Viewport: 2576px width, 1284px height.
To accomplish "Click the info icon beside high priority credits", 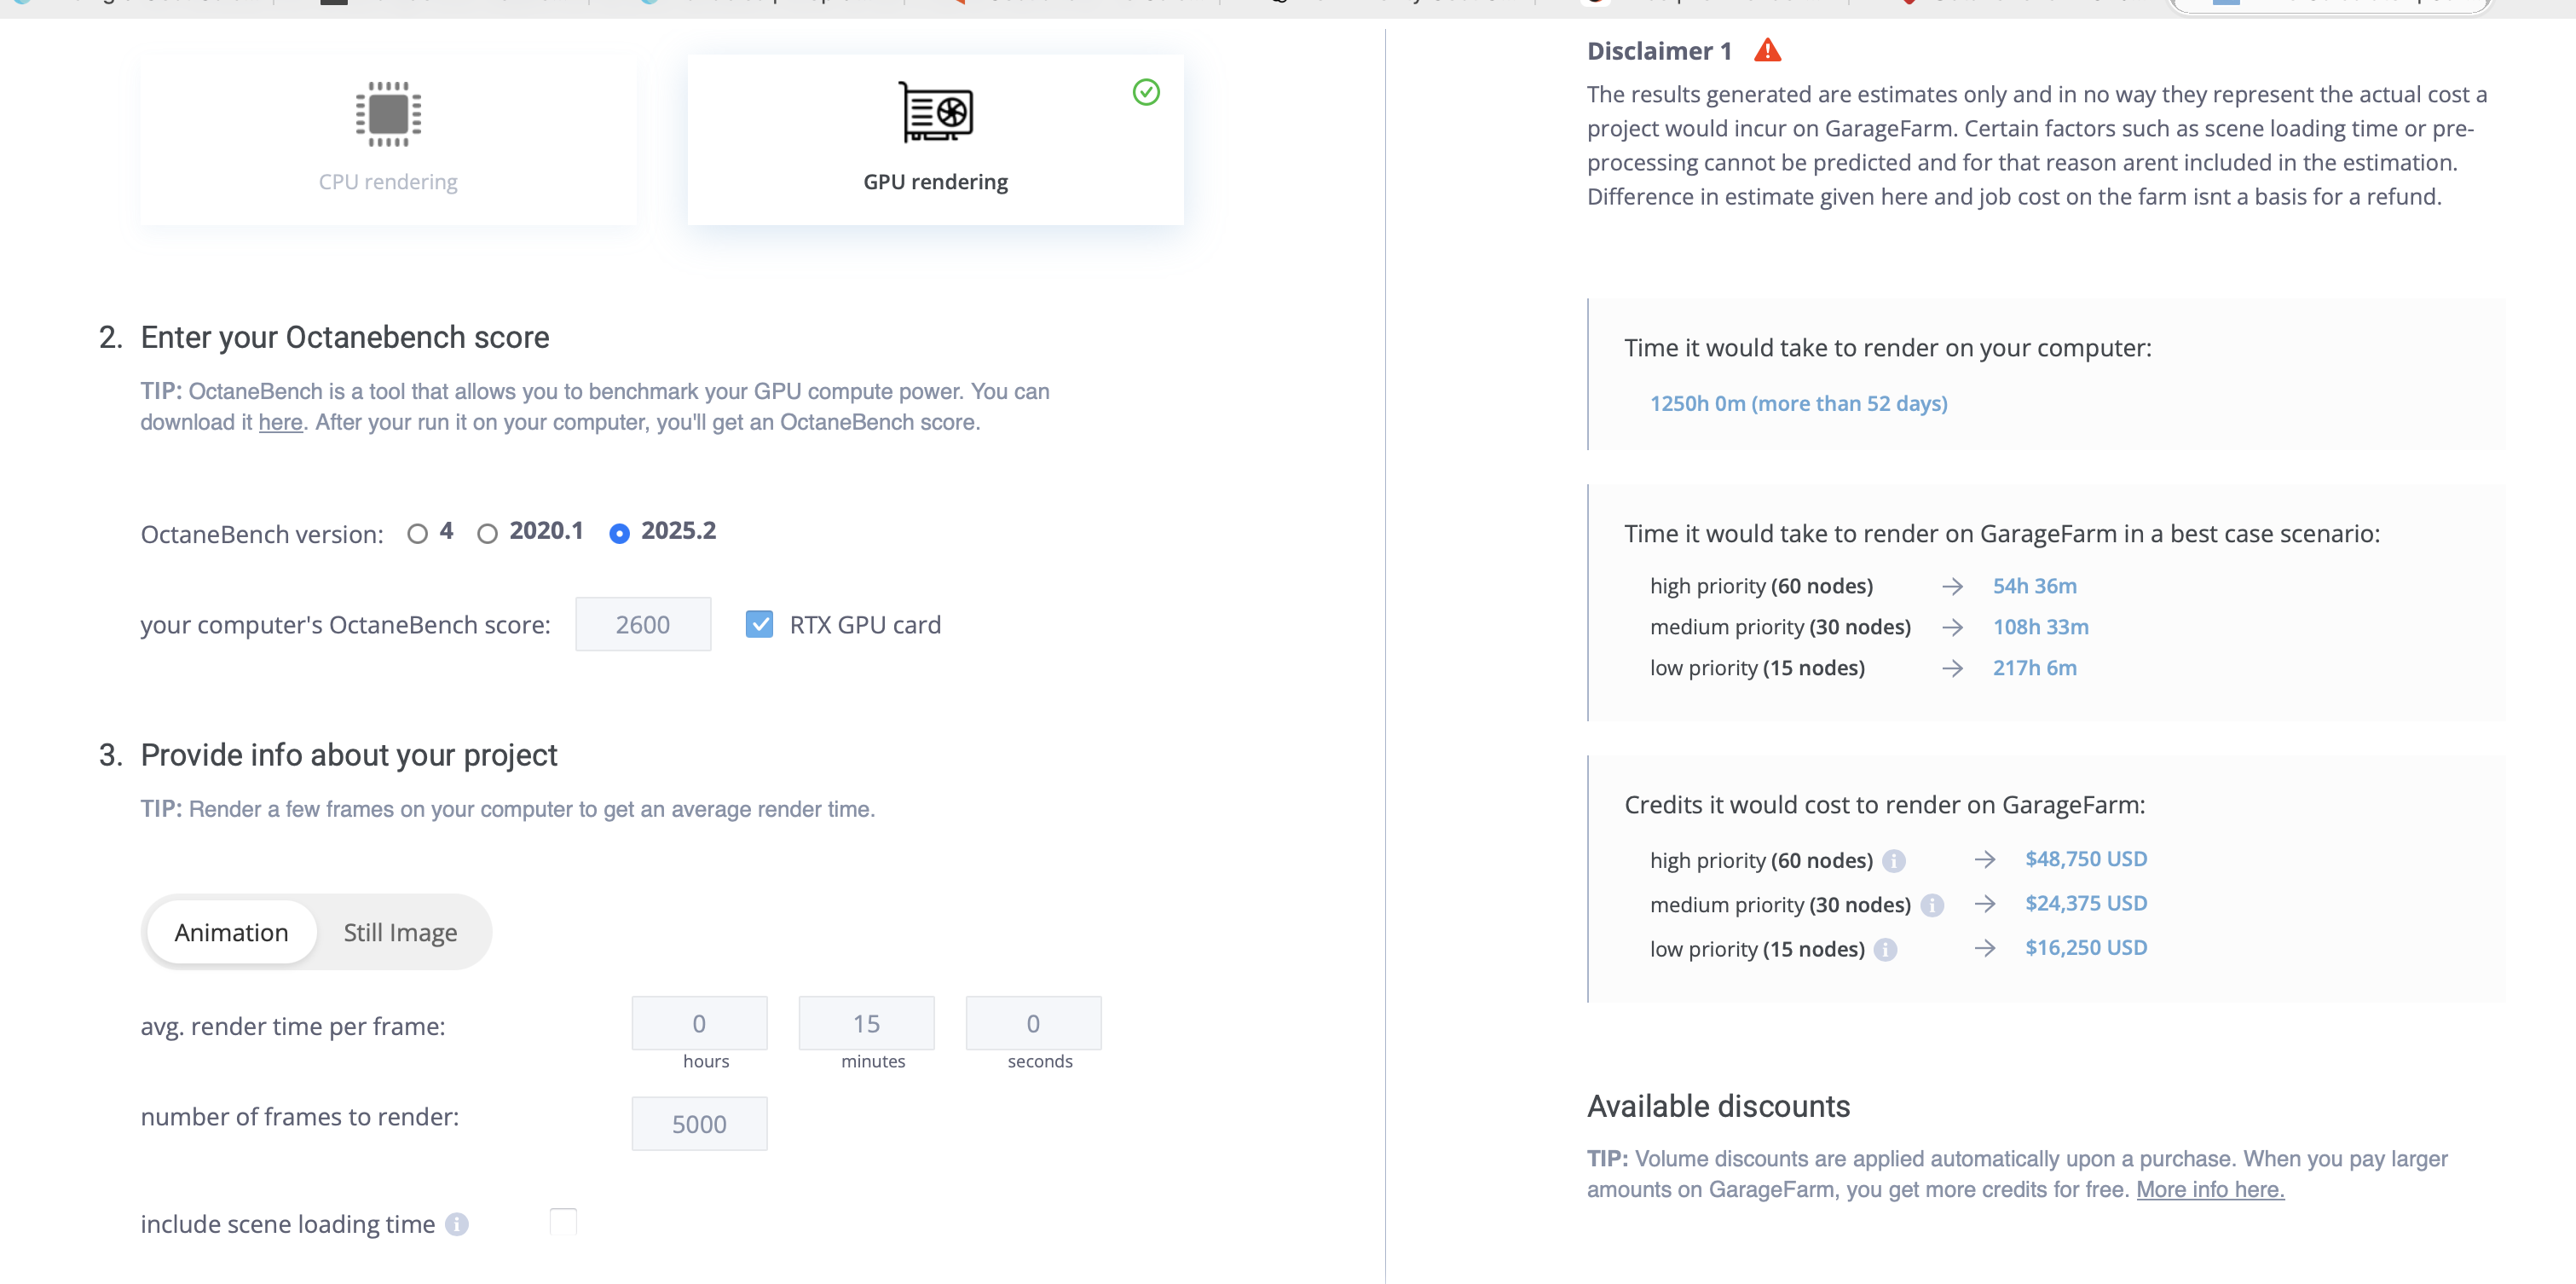I will point(1893,860).
